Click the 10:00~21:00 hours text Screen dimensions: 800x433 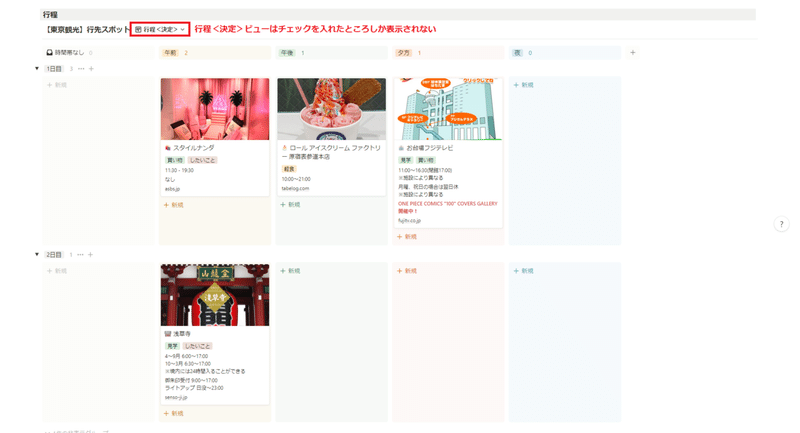[296, 179]
